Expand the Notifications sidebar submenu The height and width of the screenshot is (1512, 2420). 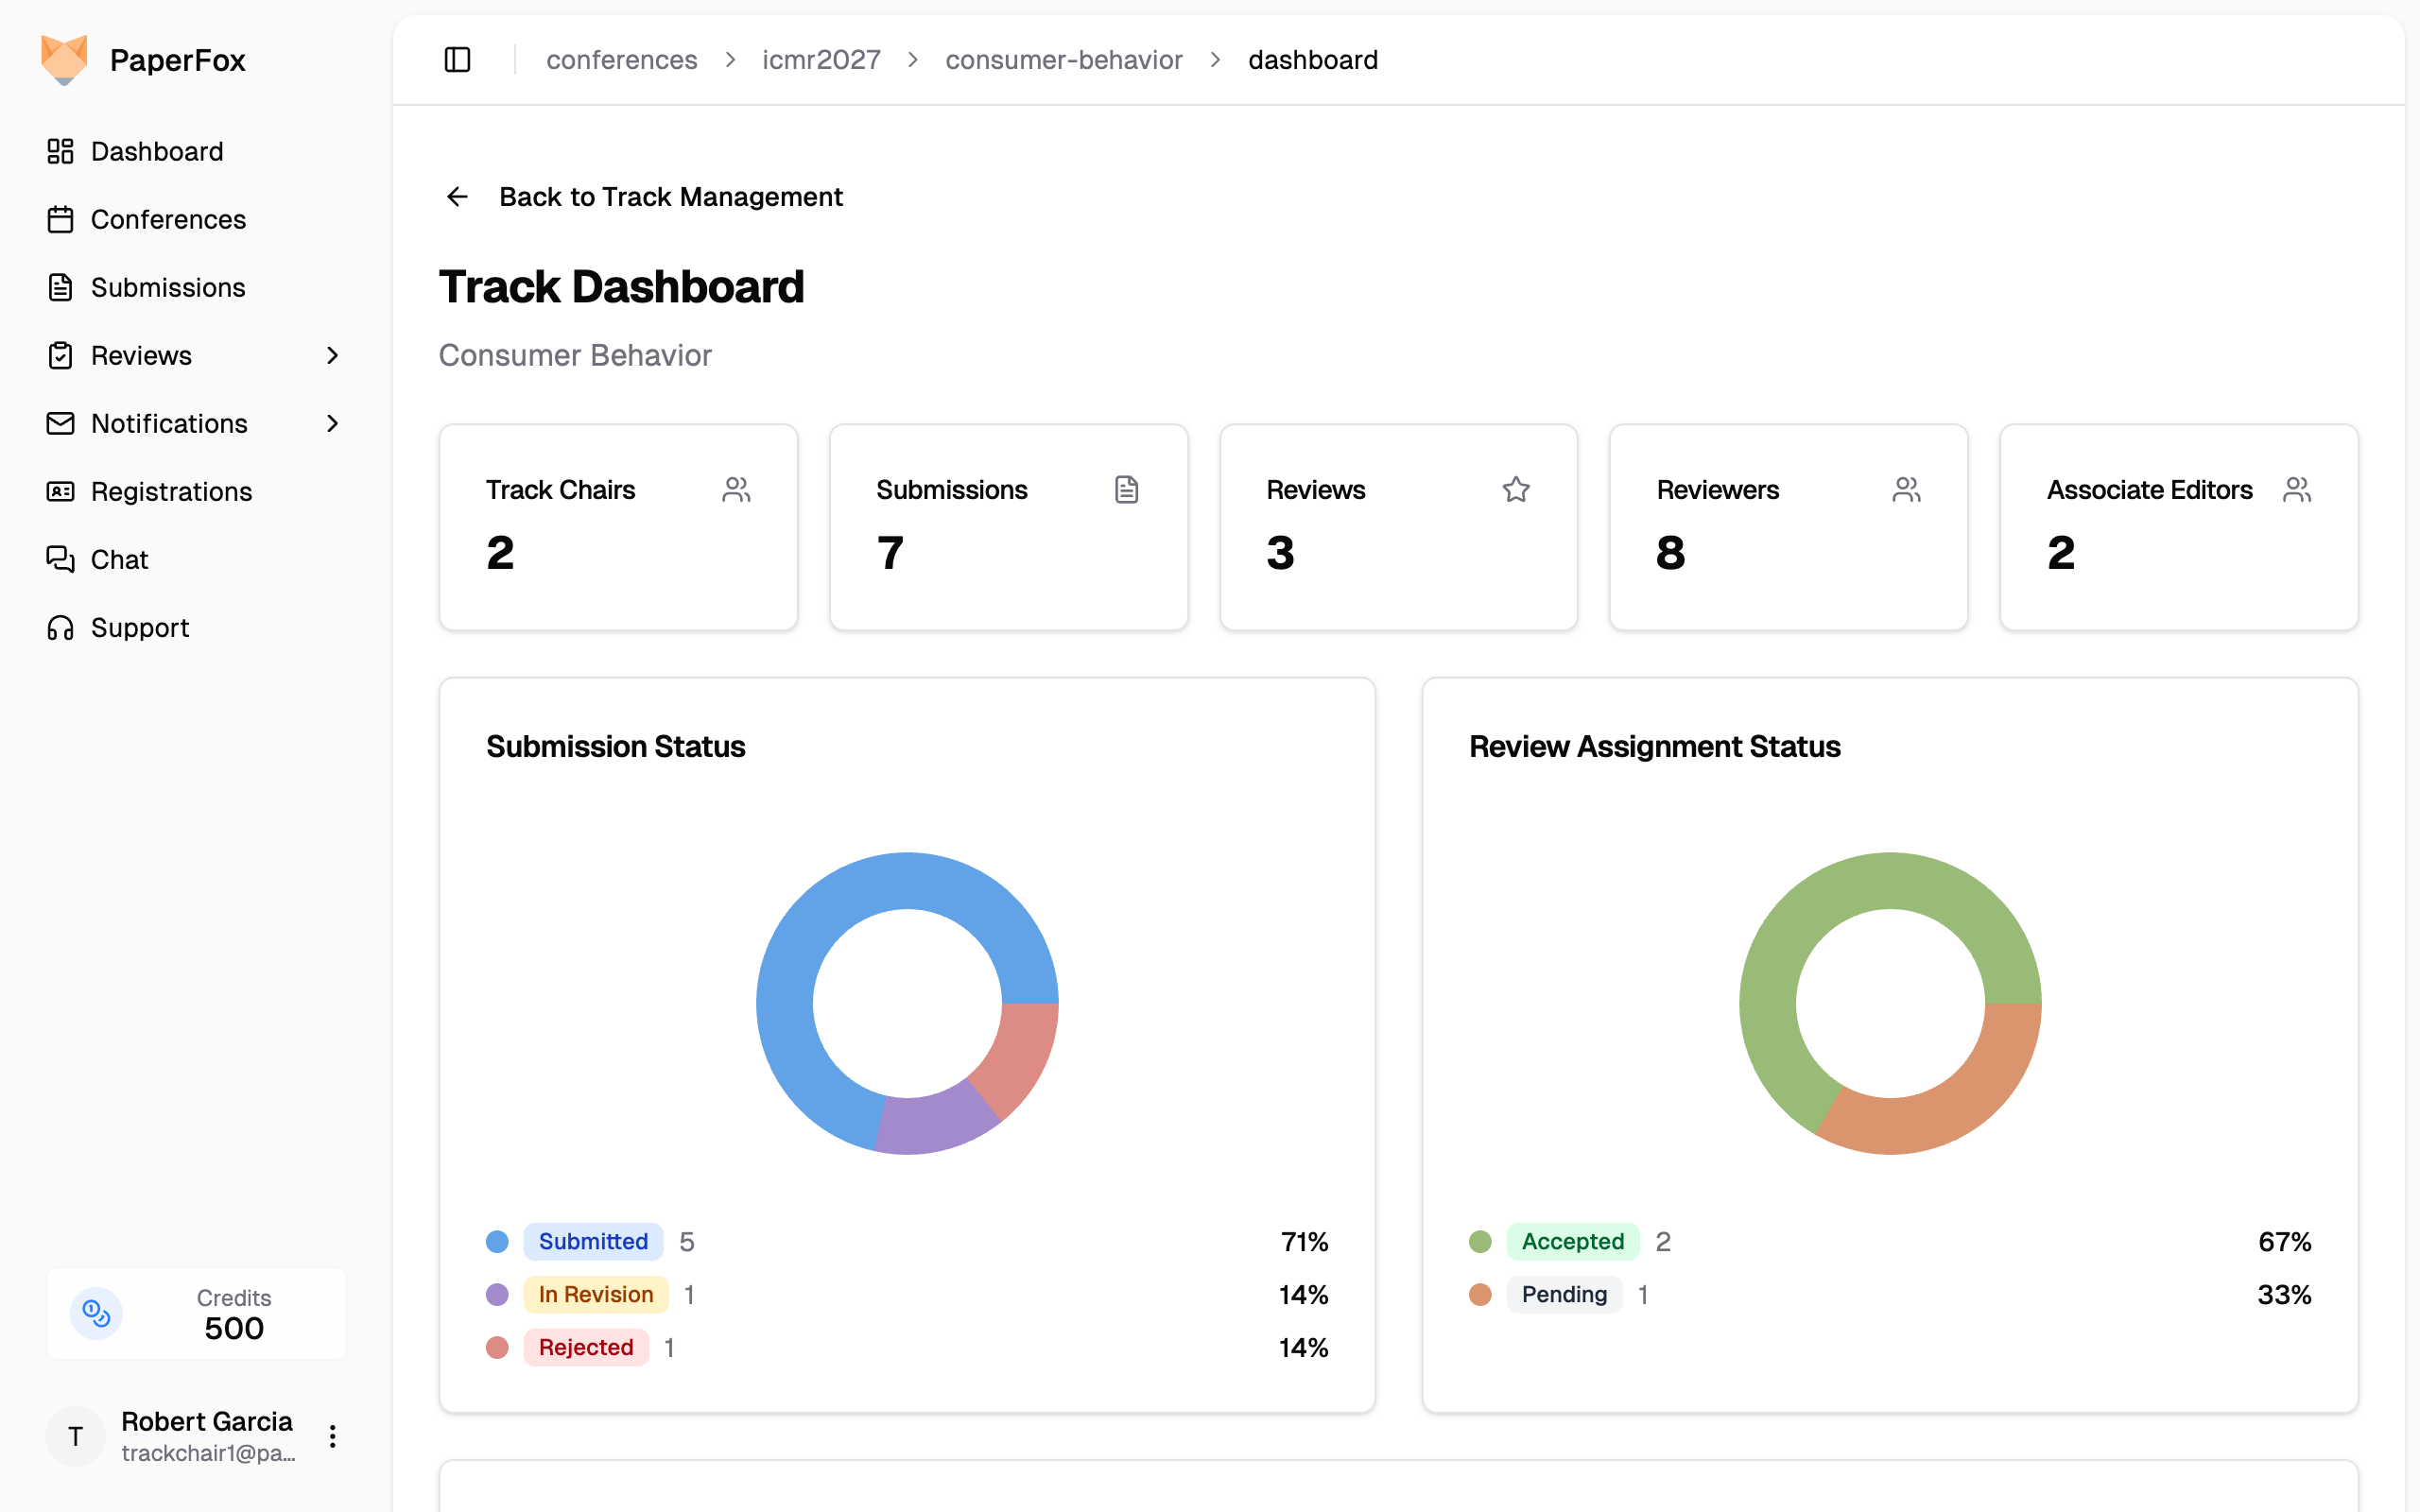click(x=333, y=423)
